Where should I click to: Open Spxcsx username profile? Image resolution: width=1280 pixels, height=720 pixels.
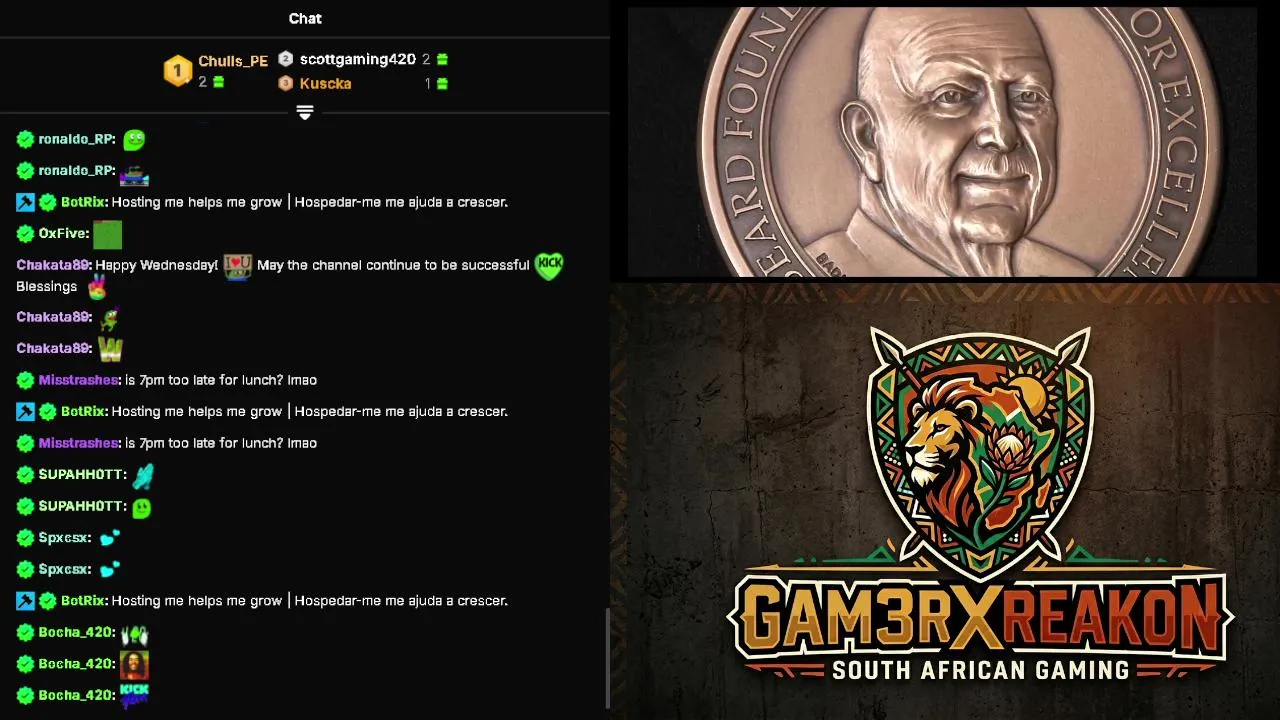tap(65, 538)
